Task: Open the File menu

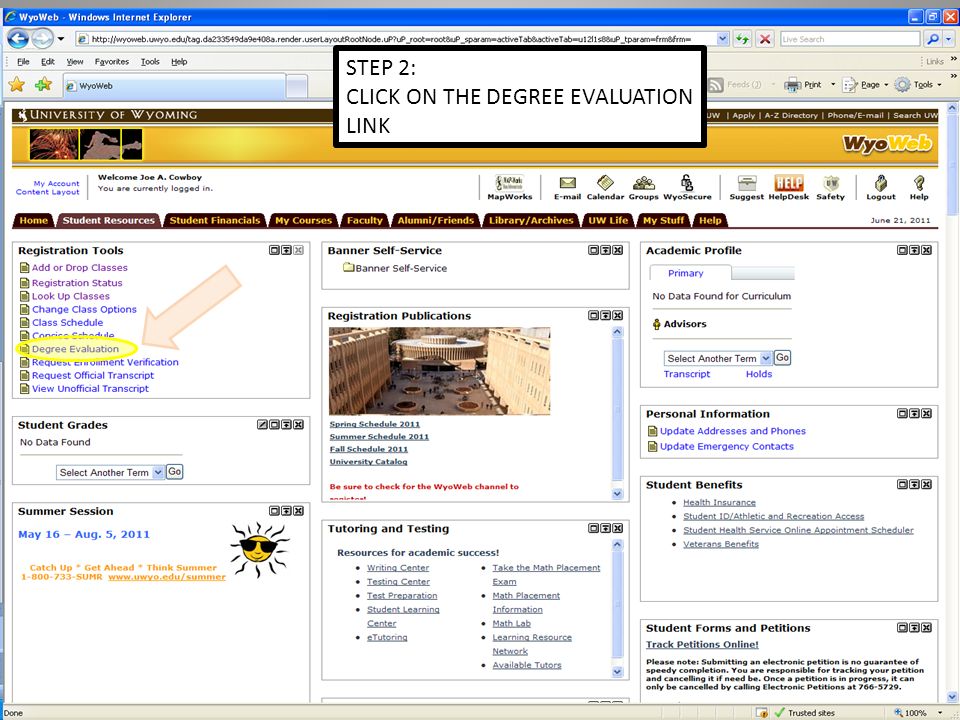Action: (x=23, y=62)
